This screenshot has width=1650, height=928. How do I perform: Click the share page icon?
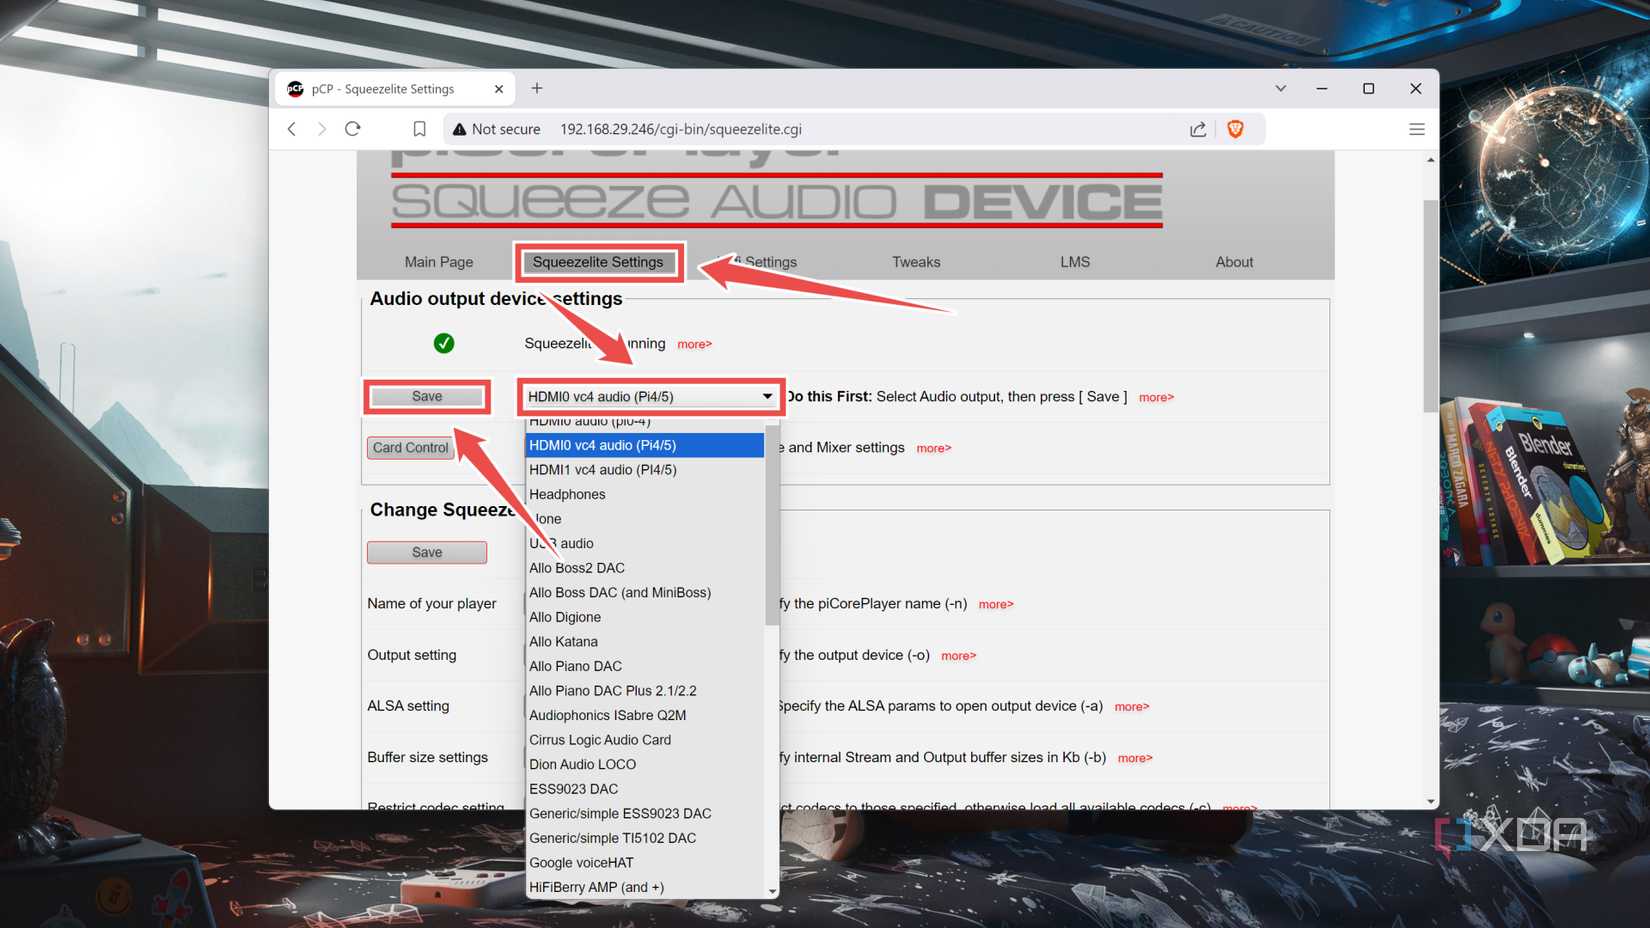pos(1197,128)
